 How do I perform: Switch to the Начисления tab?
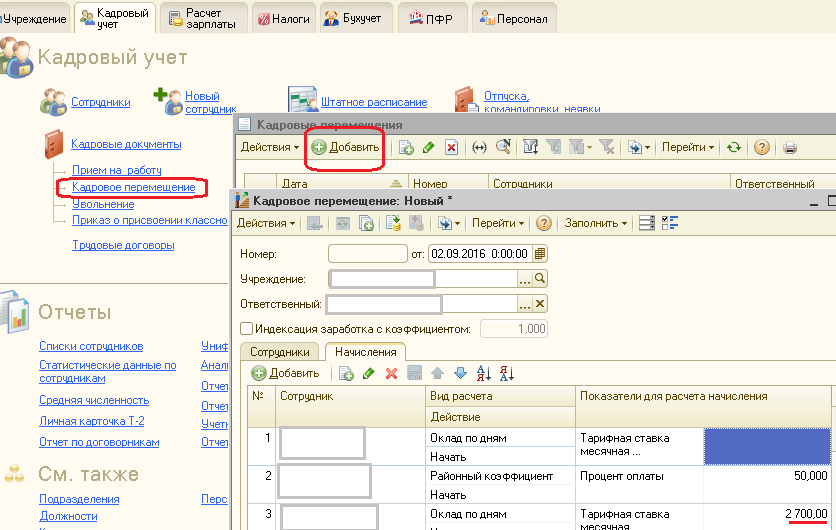click(365, 352)
